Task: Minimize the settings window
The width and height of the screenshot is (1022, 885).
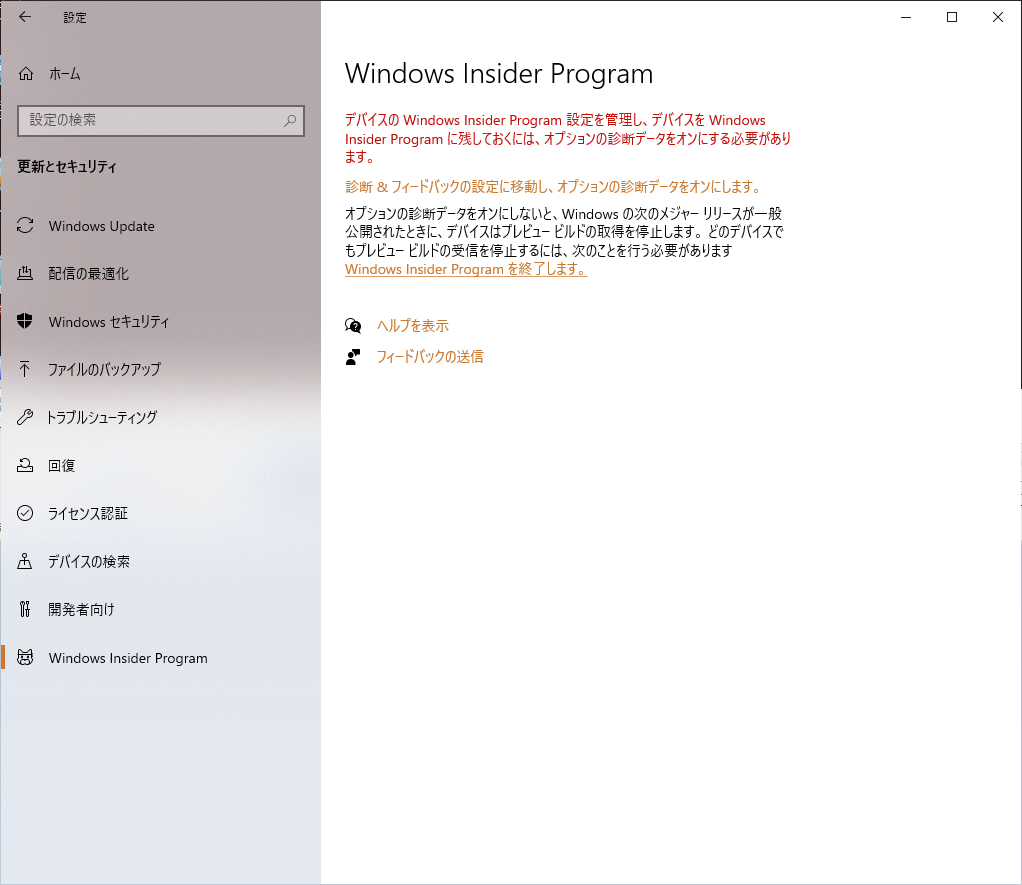Action: 906,18
